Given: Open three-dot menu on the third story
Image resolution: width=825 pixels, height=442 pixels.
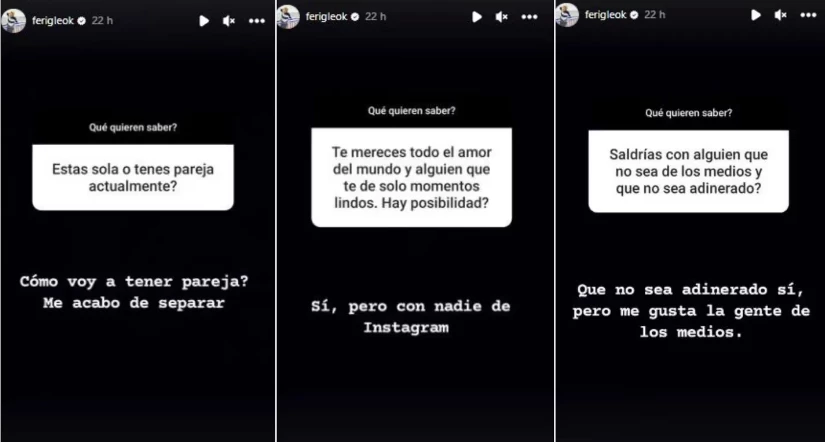Looking at the screenshot, I should 809,15.
